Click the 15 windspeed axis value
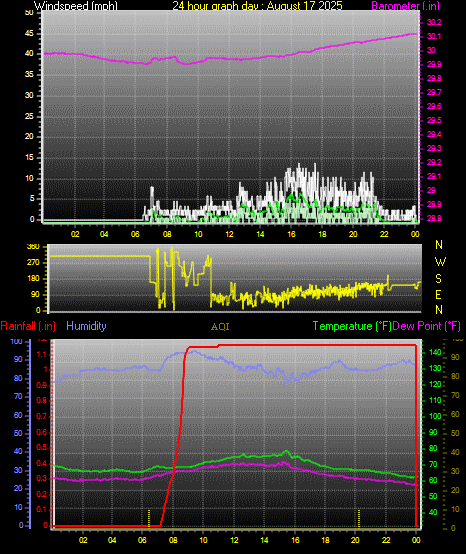This screenshot has height=554, width=466. point(29,157)
